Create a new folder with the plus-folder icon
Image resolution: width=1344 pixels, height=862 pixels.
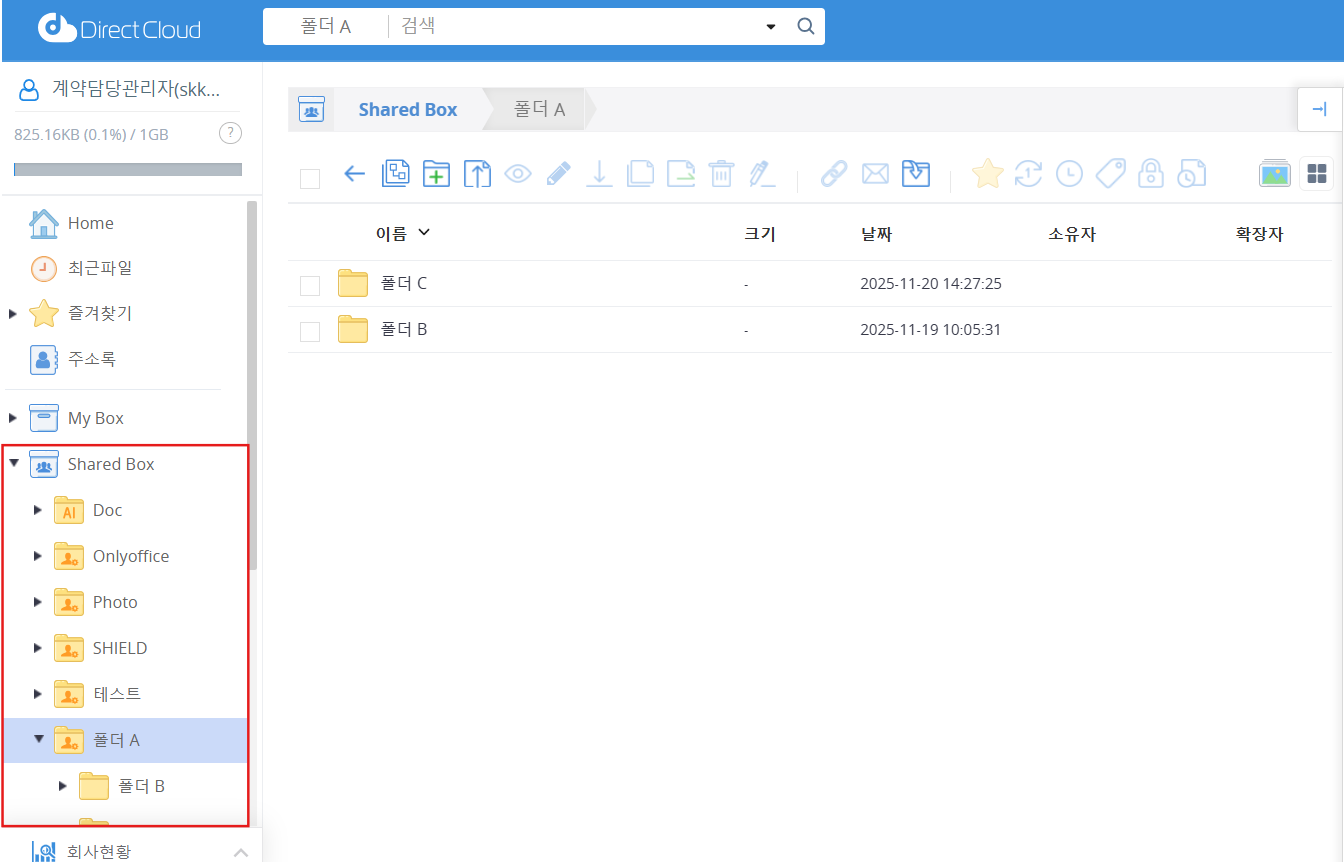pos(436,174)
